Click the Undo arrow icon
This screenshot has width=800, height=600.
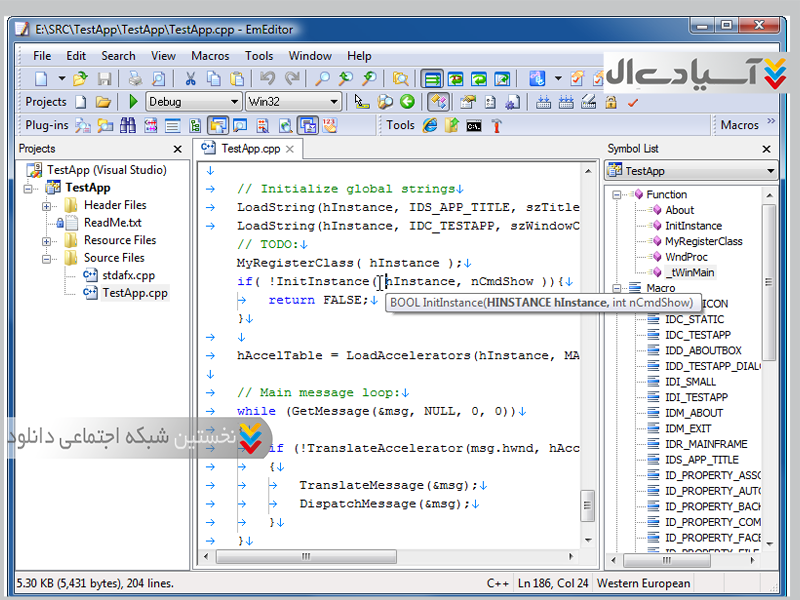267,78
